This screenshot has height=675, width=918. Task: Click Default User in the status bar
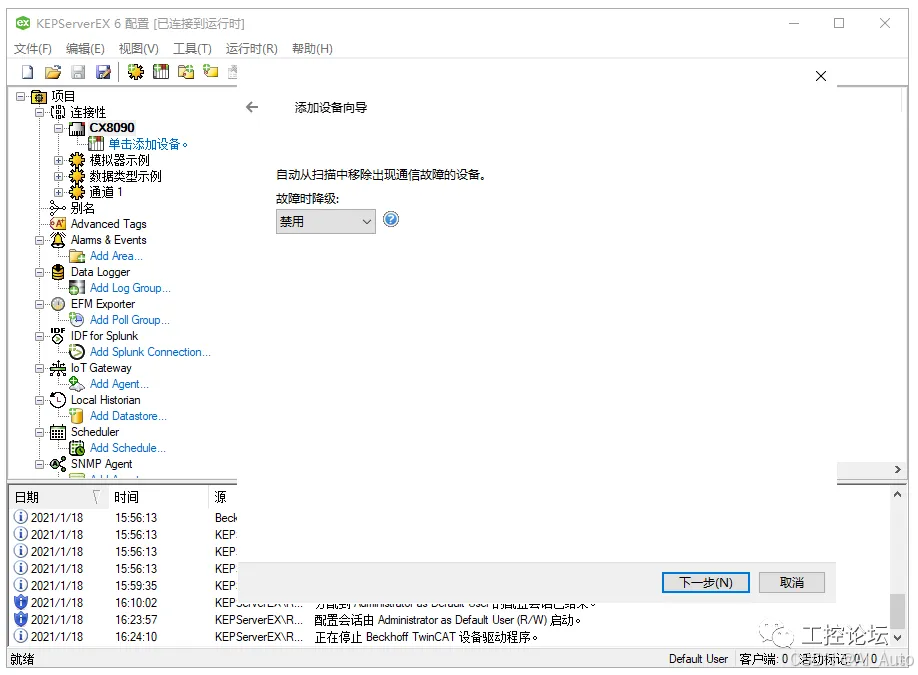(x=698, y=659)
